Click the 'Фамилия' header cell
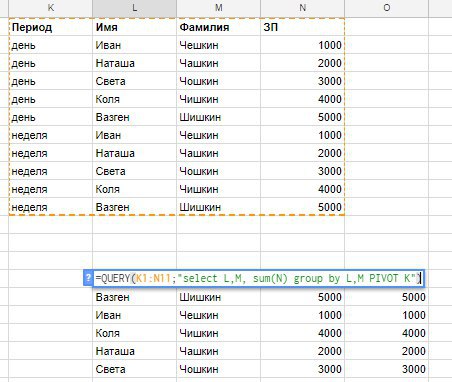The width and height of the screenshot is (452, 382). 219,27
